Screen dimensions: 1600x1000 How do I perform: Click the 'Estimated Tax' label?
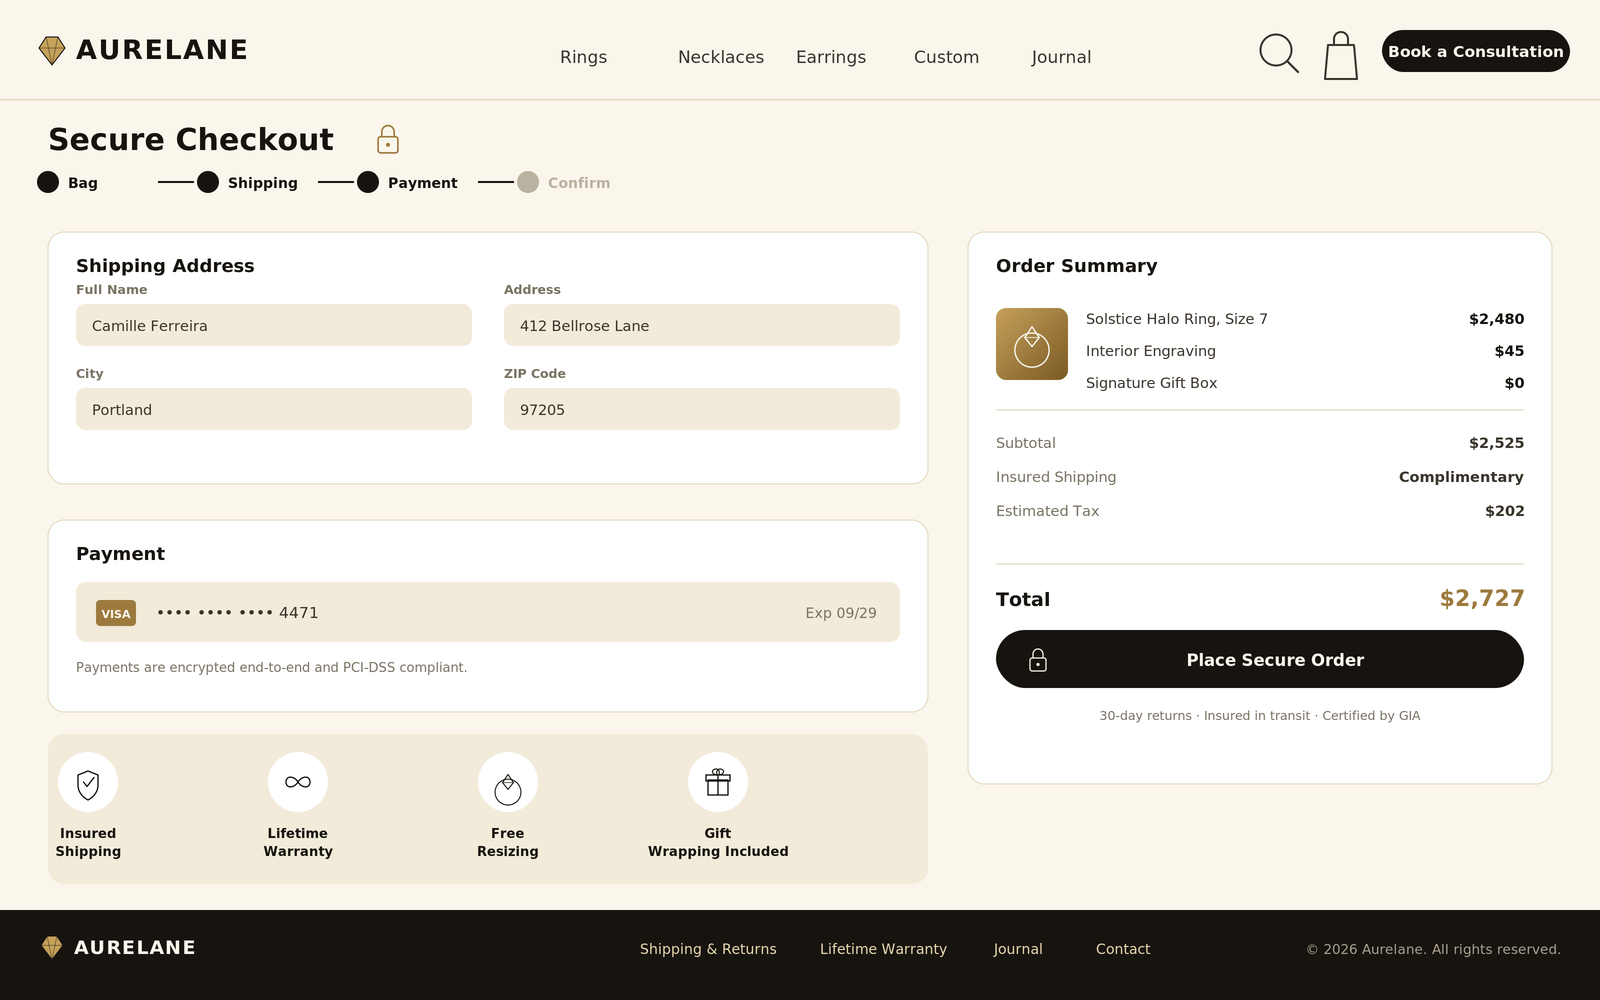1047,511
